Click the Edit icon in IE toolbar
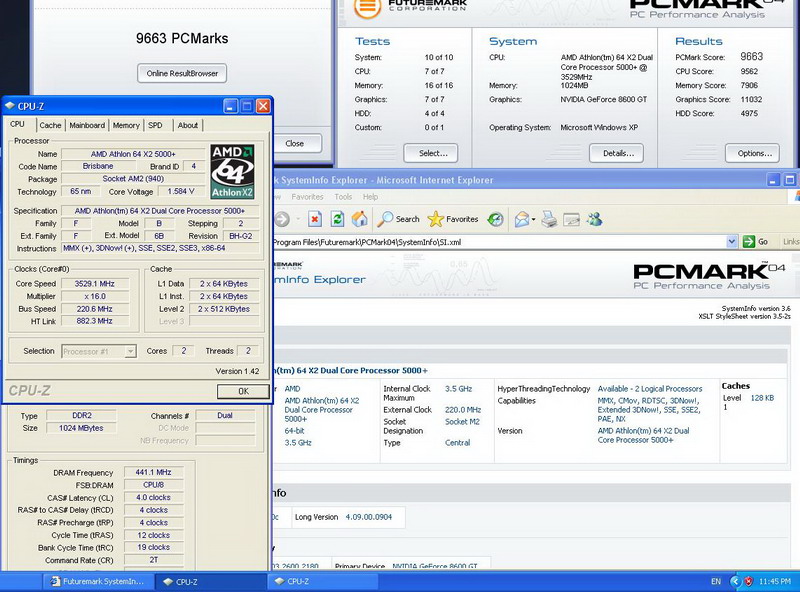 (x=571, y=219)
